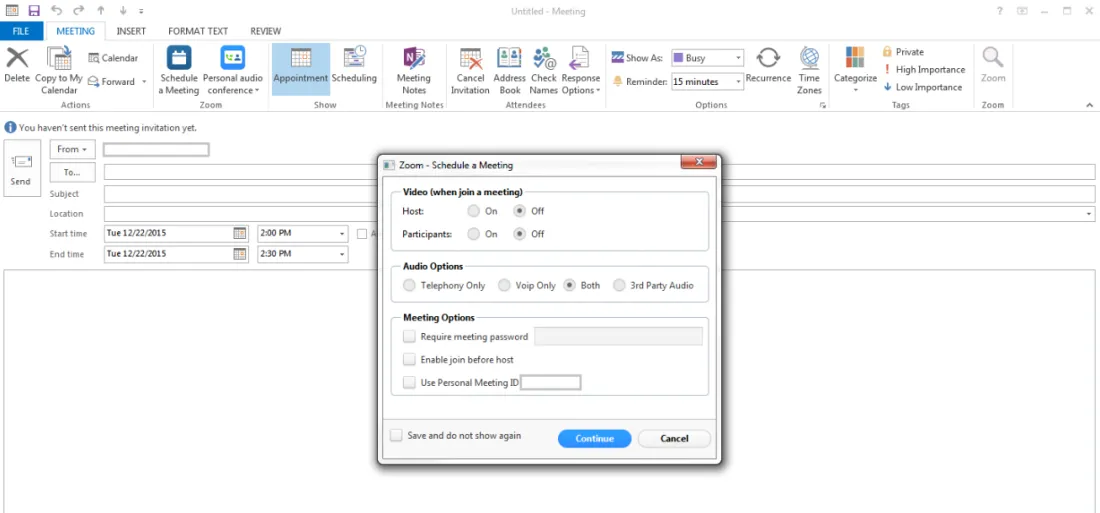Click Zoom Schedule a Meeting icon
This screenshot has width=1100, height=513.
(x=179, y=58)
